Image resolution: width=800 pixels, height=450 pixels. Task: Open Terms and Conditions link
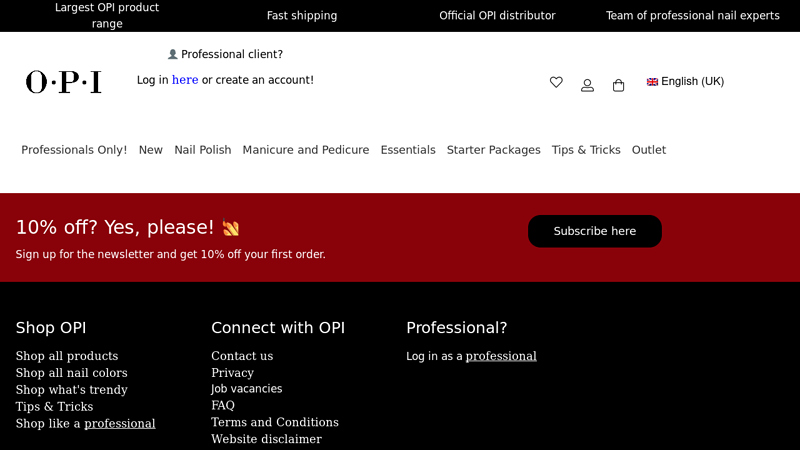click(x=275, y=422)
